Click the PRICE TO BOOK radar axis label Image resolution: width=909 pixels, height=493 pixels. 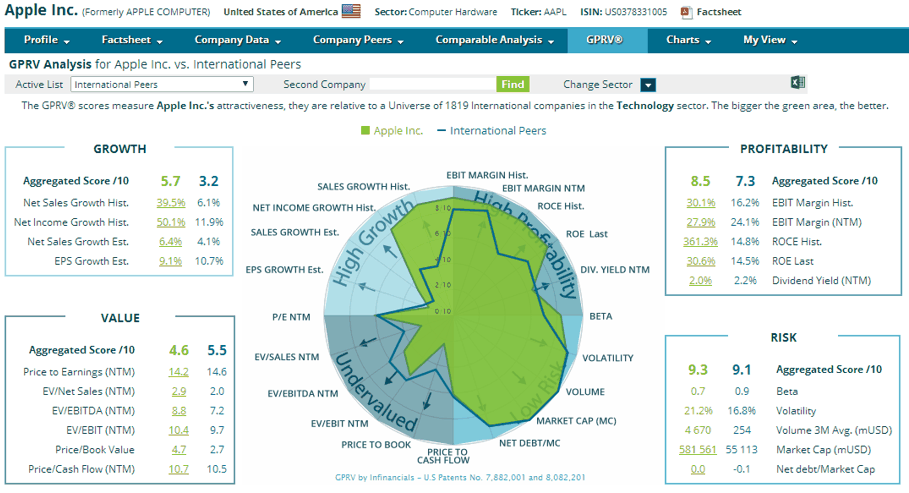pyautogui.click(x=376, y=445)
